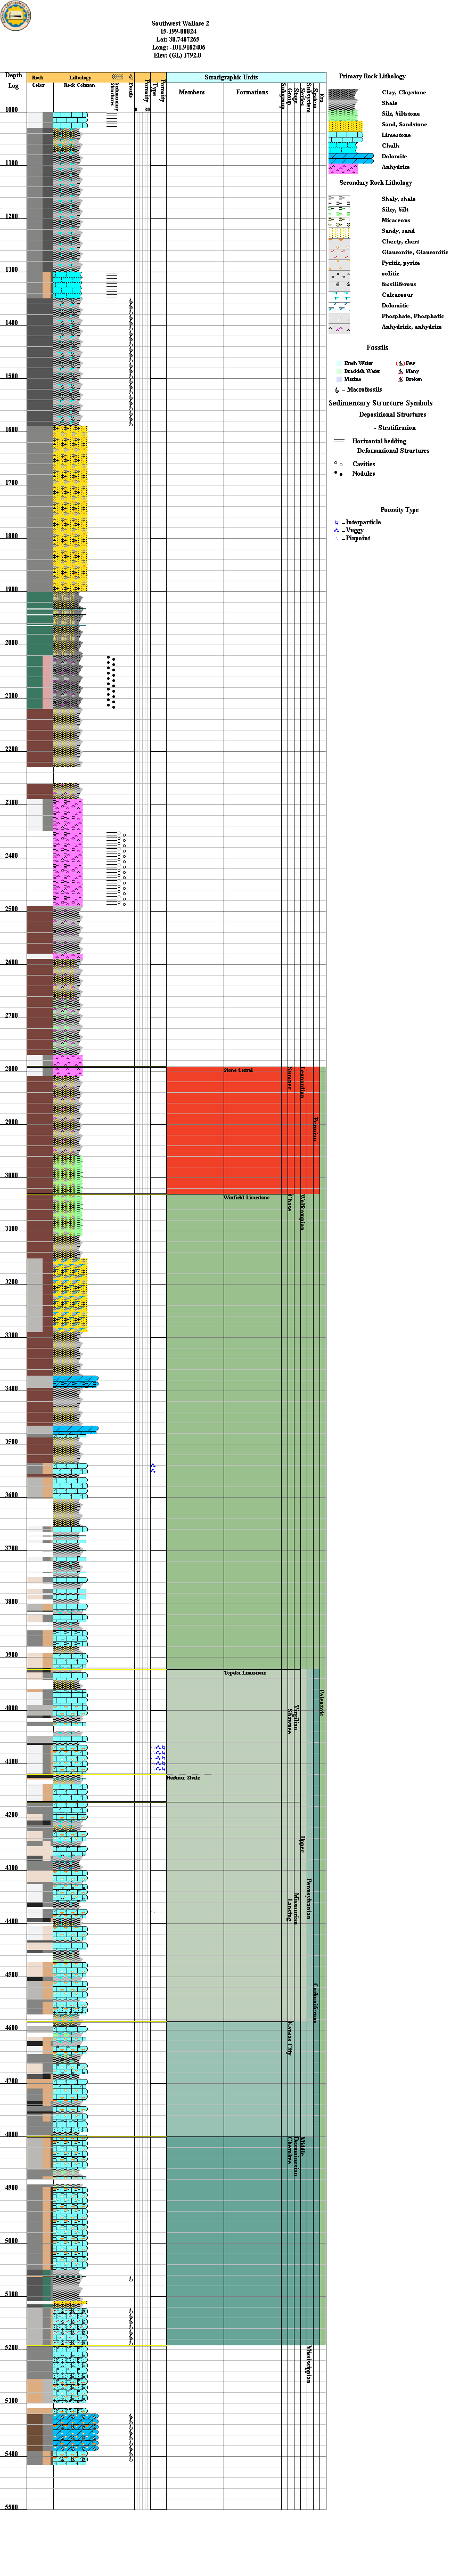Select the Winfield Limestone formation label
The height and width of the screenshot is (2576, 459).
246,1197
